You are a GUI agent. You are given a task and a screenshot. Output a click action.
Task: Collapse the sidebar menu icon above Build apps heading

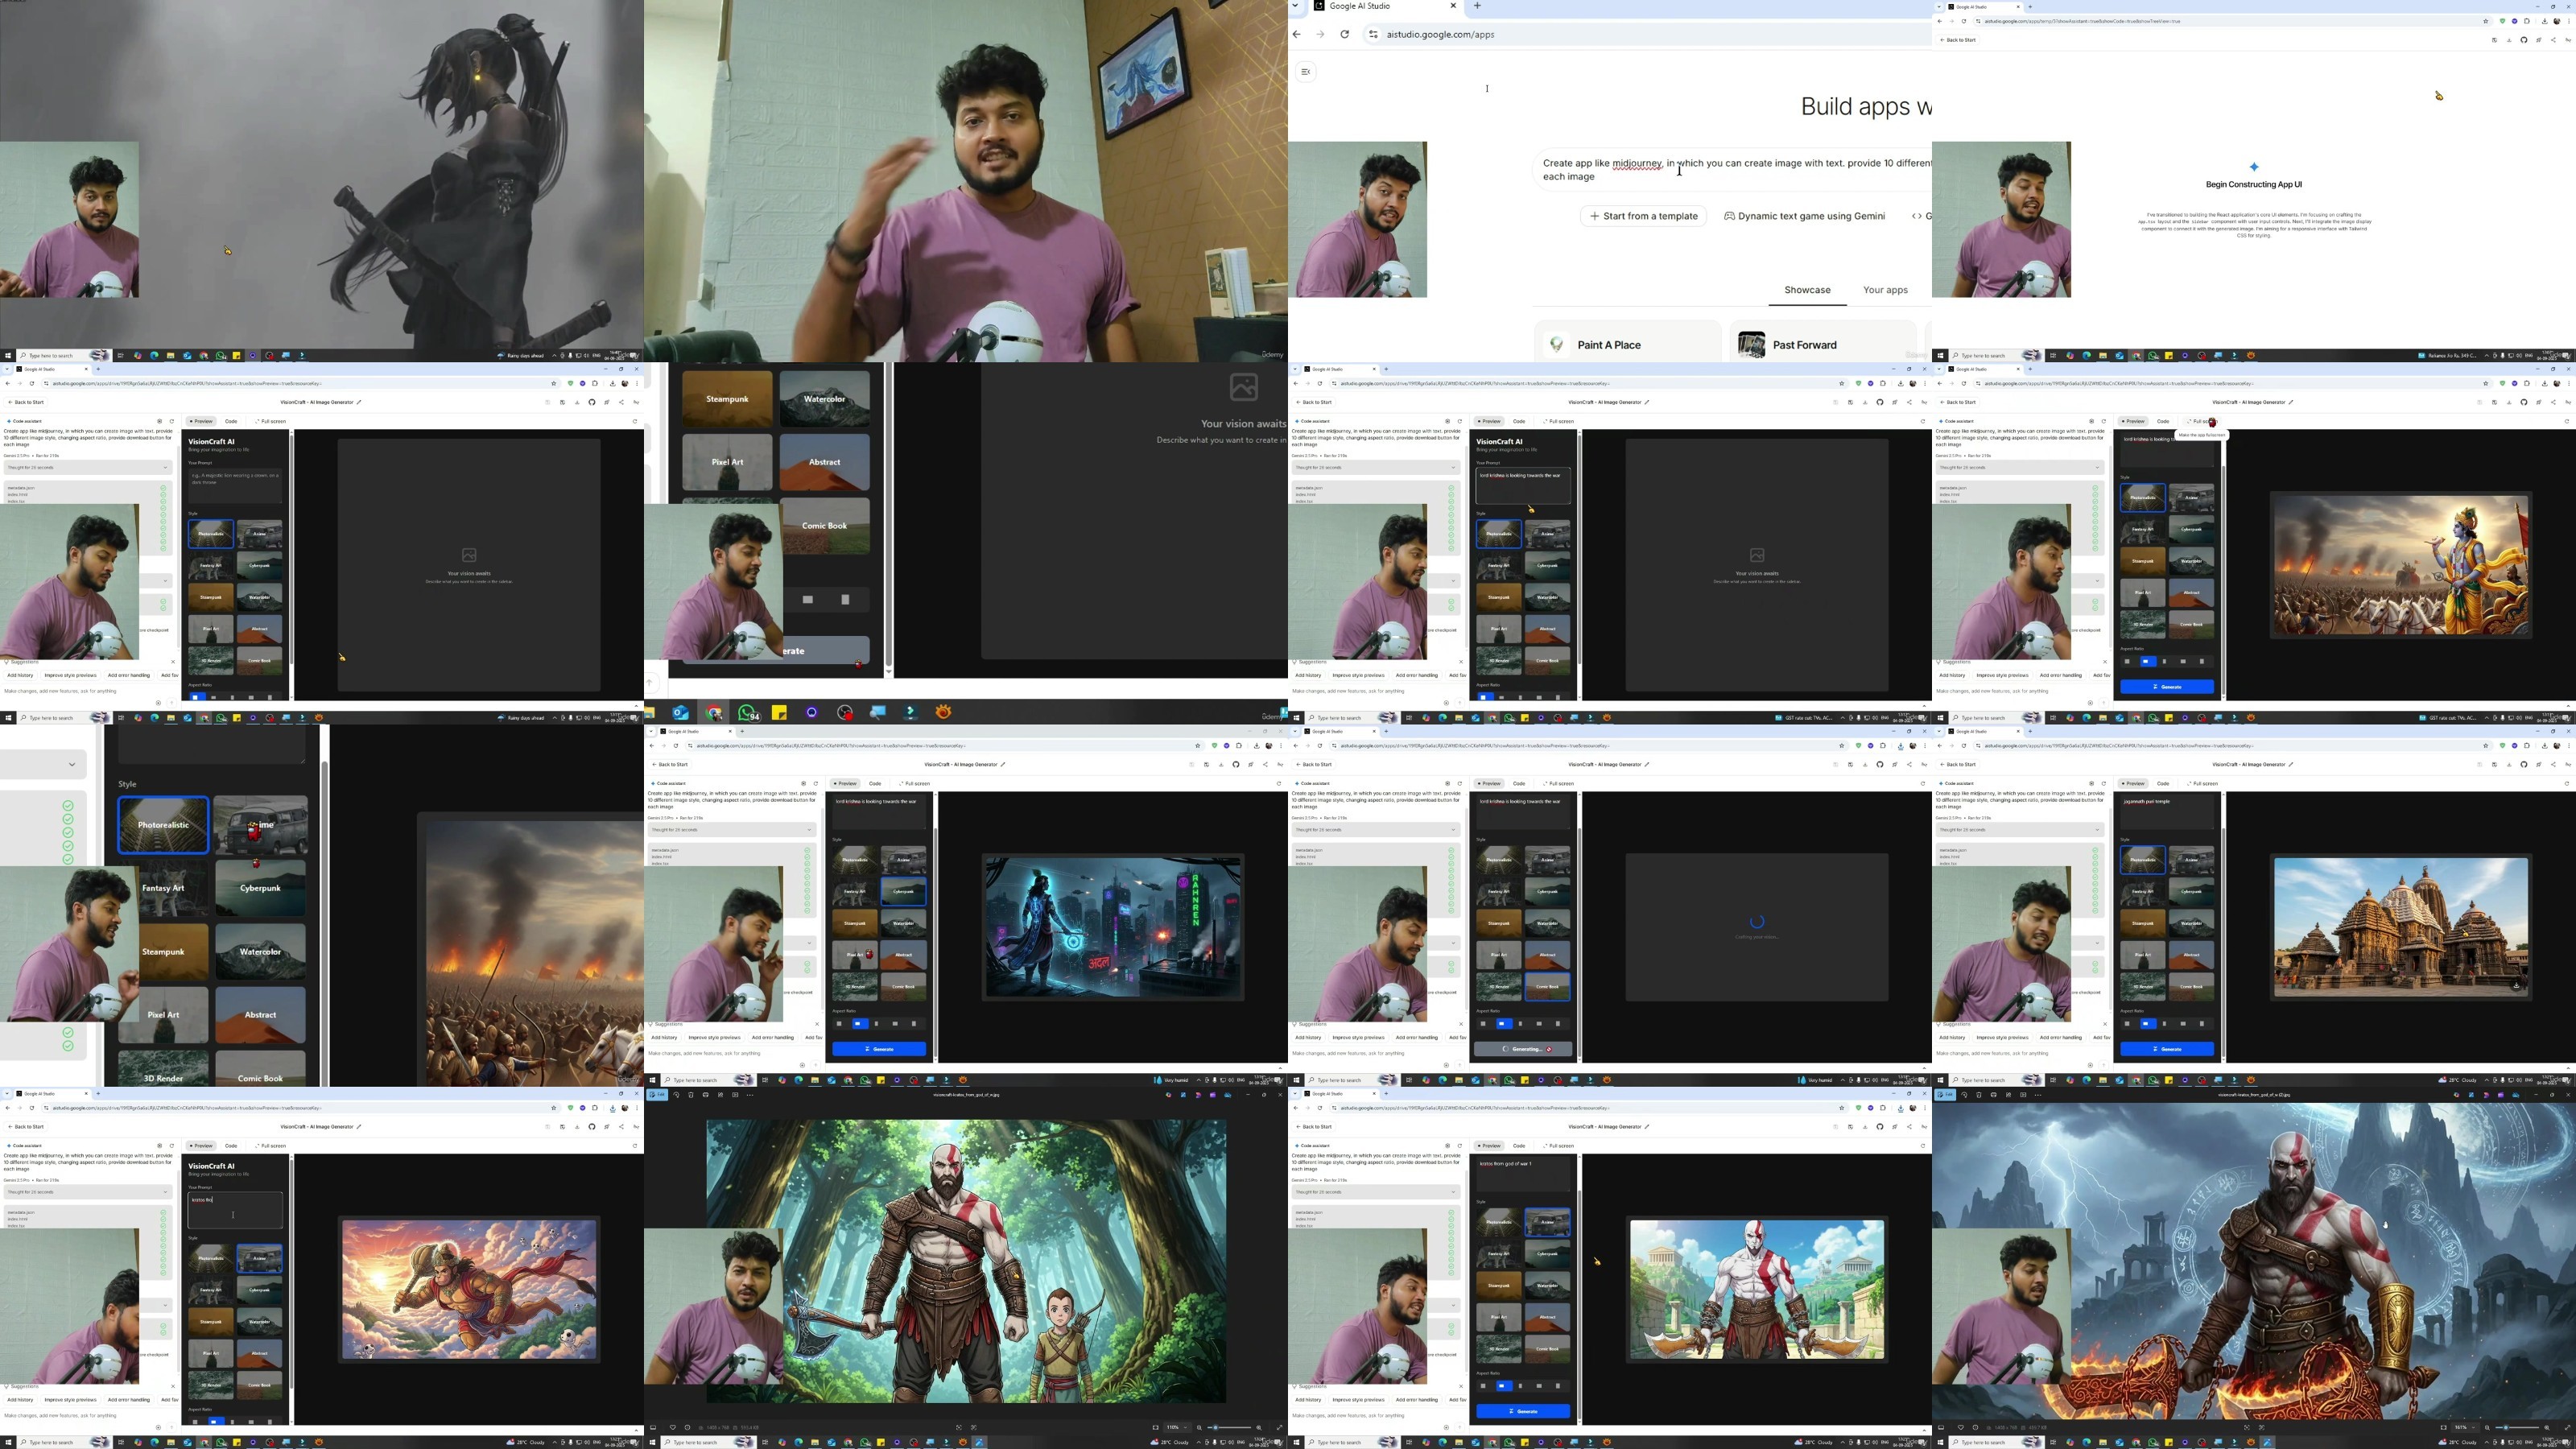[x=1305, y=71]
